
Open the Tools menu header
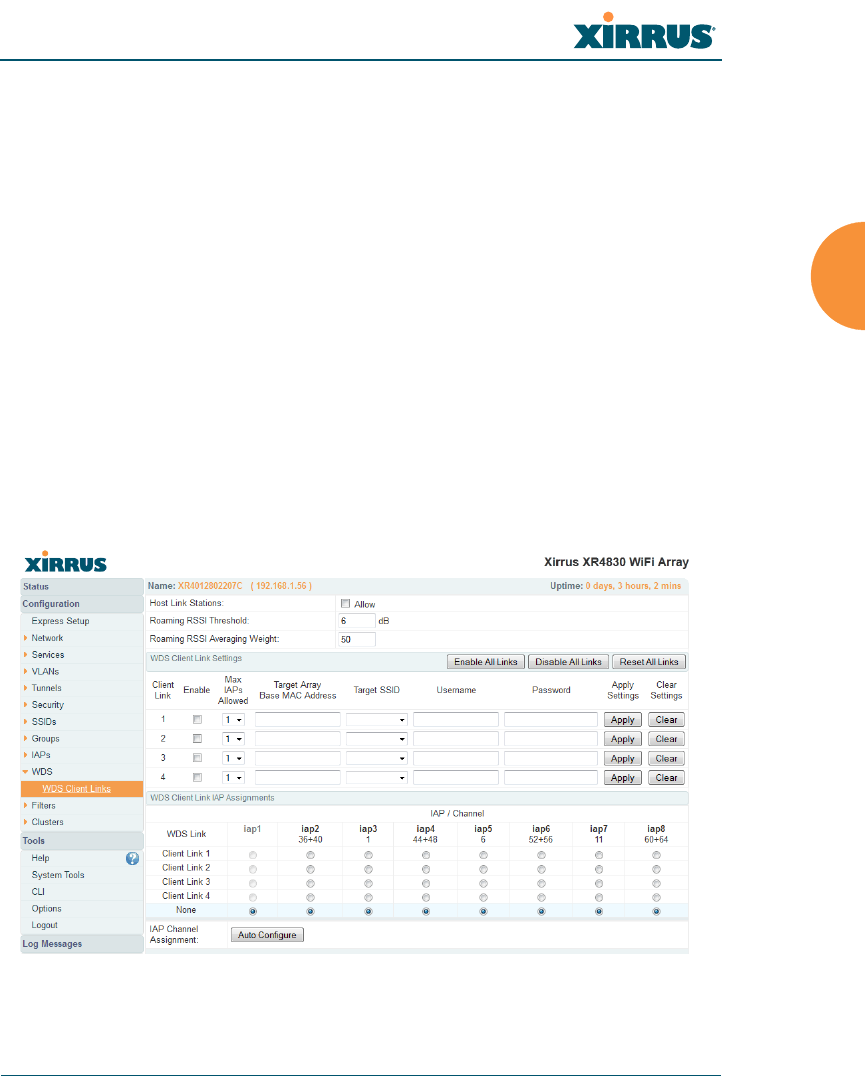[x=82, y=841]
